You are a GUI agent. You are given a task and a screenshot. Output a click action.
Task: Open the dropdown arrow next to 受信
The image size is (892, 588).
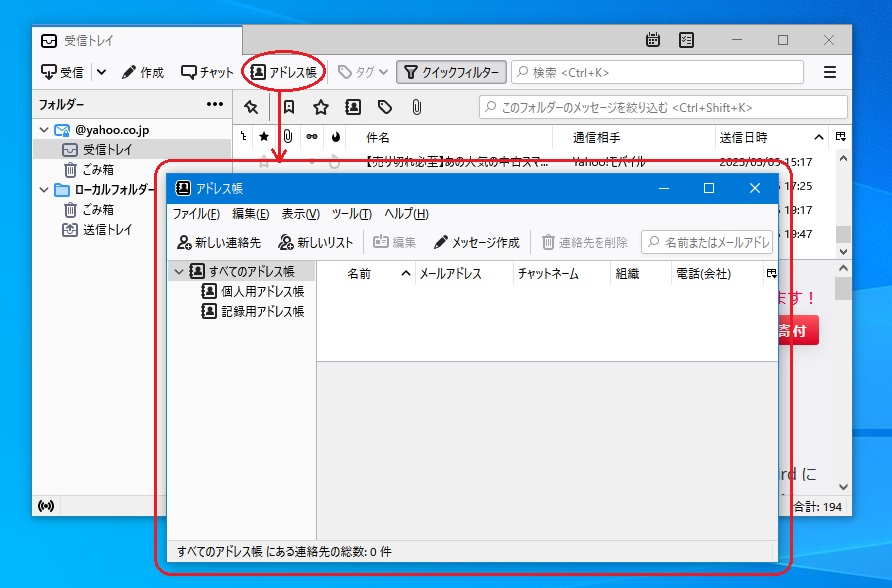tap(101, 72)
